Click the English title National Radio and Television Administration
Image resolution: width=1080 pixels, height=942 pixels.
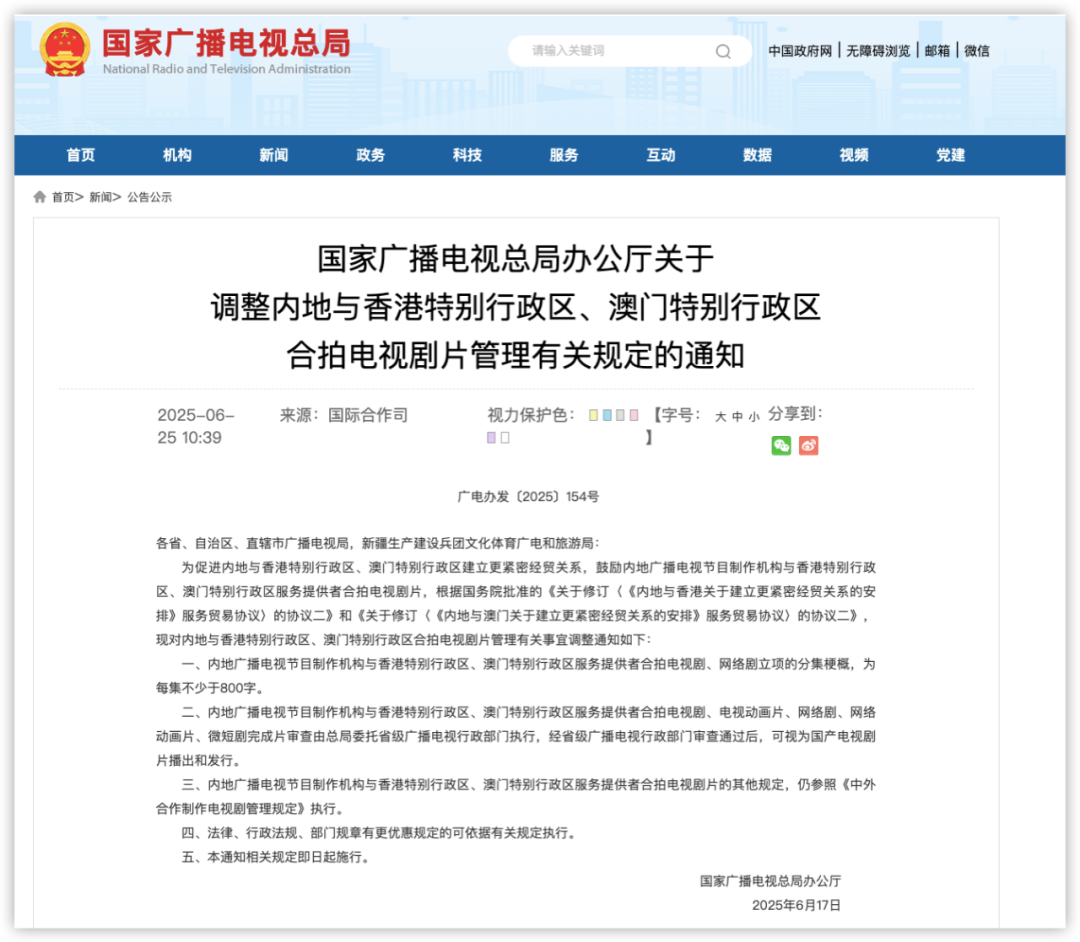coord(227,69)
